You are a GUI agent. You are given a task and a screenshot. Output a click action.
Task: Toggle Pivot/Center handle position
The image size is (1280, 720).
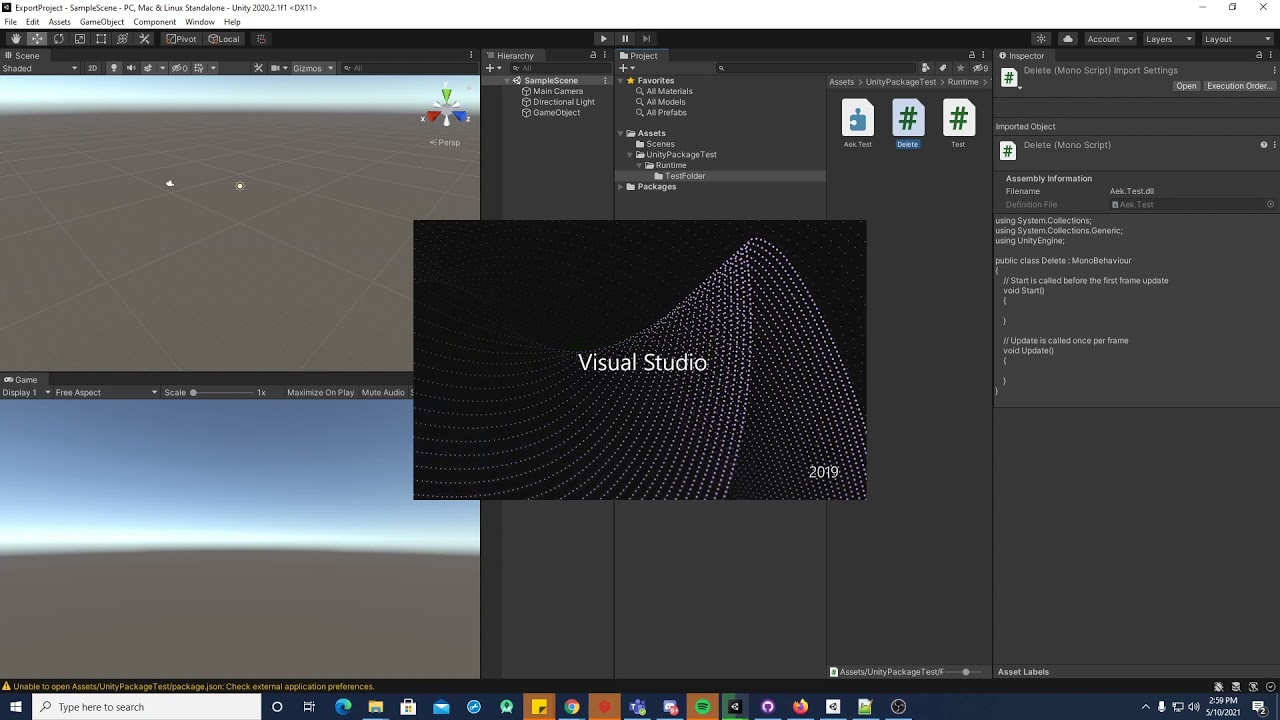182,39
